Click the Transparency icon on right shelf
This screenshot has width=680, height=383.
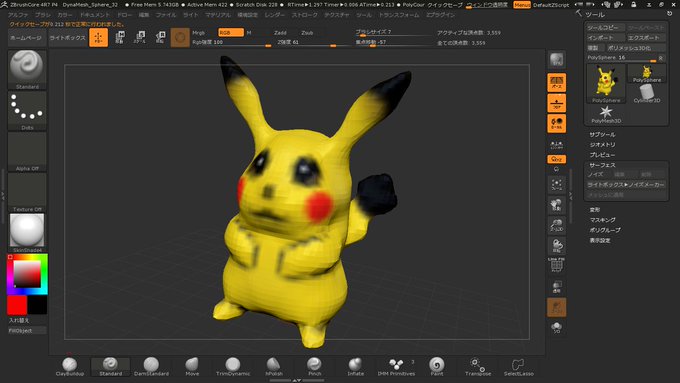[x=556, y=287]
